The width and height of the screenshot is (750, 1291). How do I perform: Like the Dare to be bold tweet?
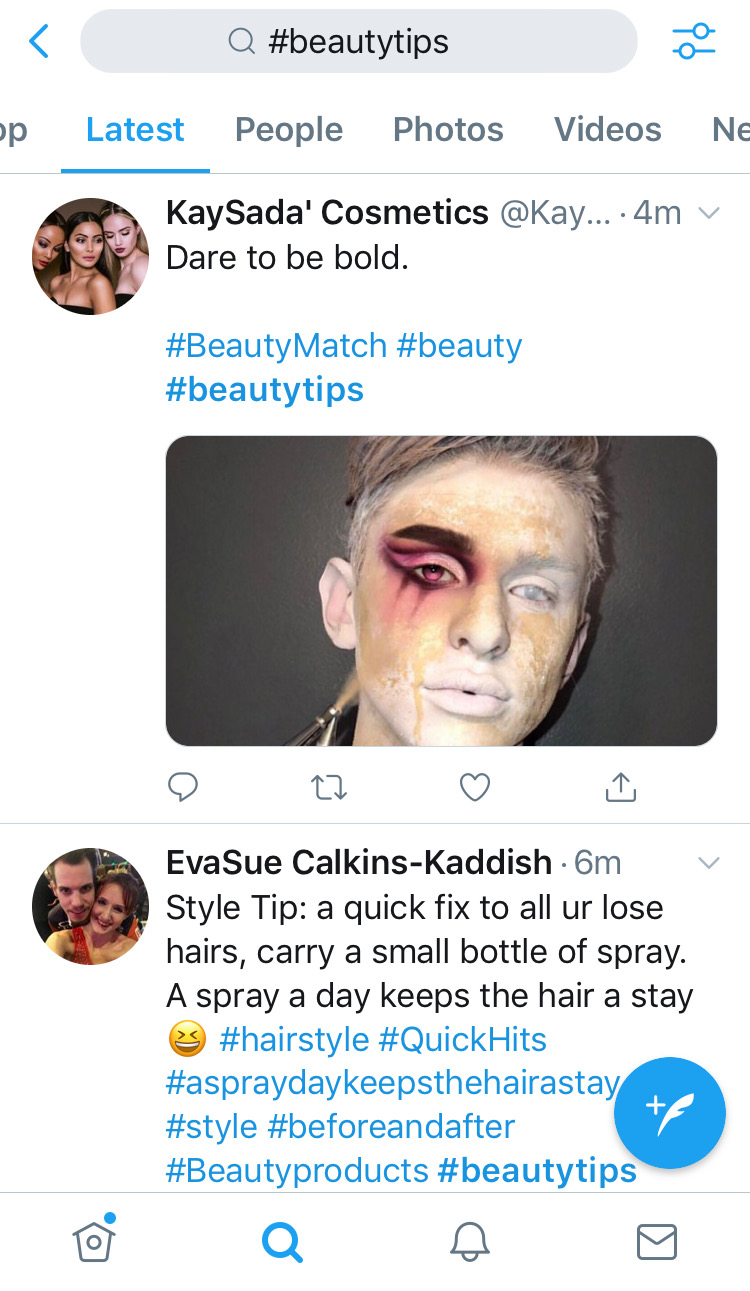pos(475,787)
